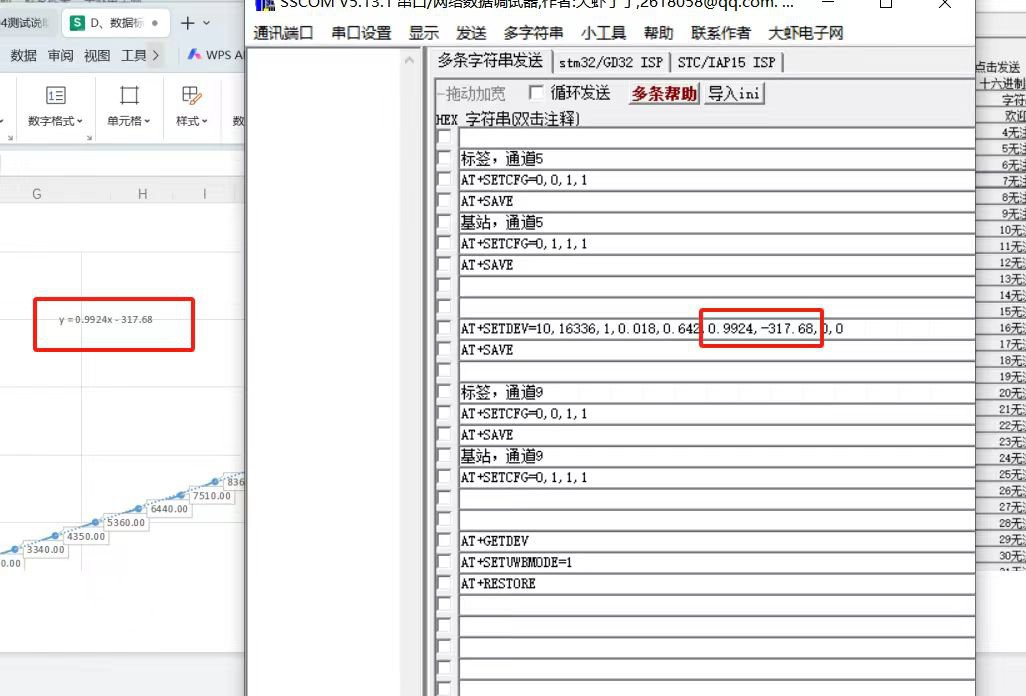Click the AT+RESTORE command field
The width and height of the screenshot is (1026, 696).
pos(715,584)
